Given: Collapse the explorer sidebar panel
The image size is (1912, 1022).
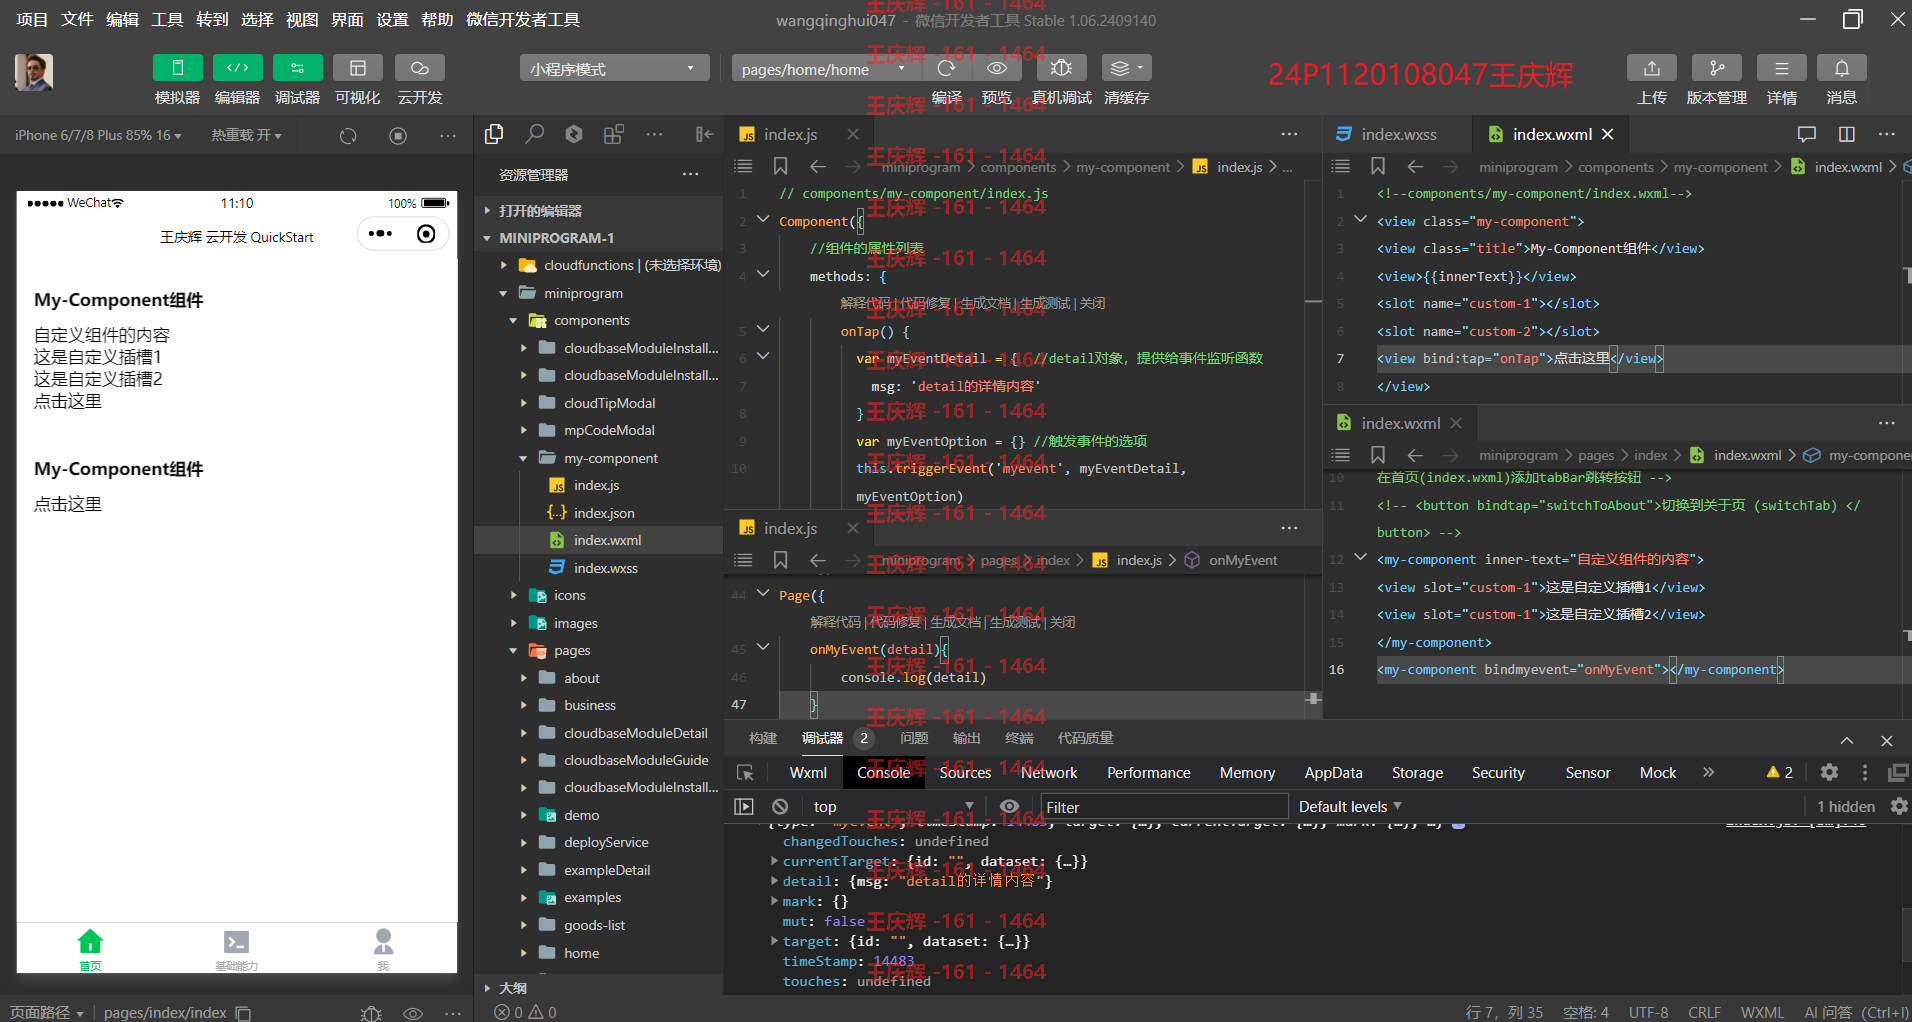Looking at the screenshot, I should [x=704, y=134].
